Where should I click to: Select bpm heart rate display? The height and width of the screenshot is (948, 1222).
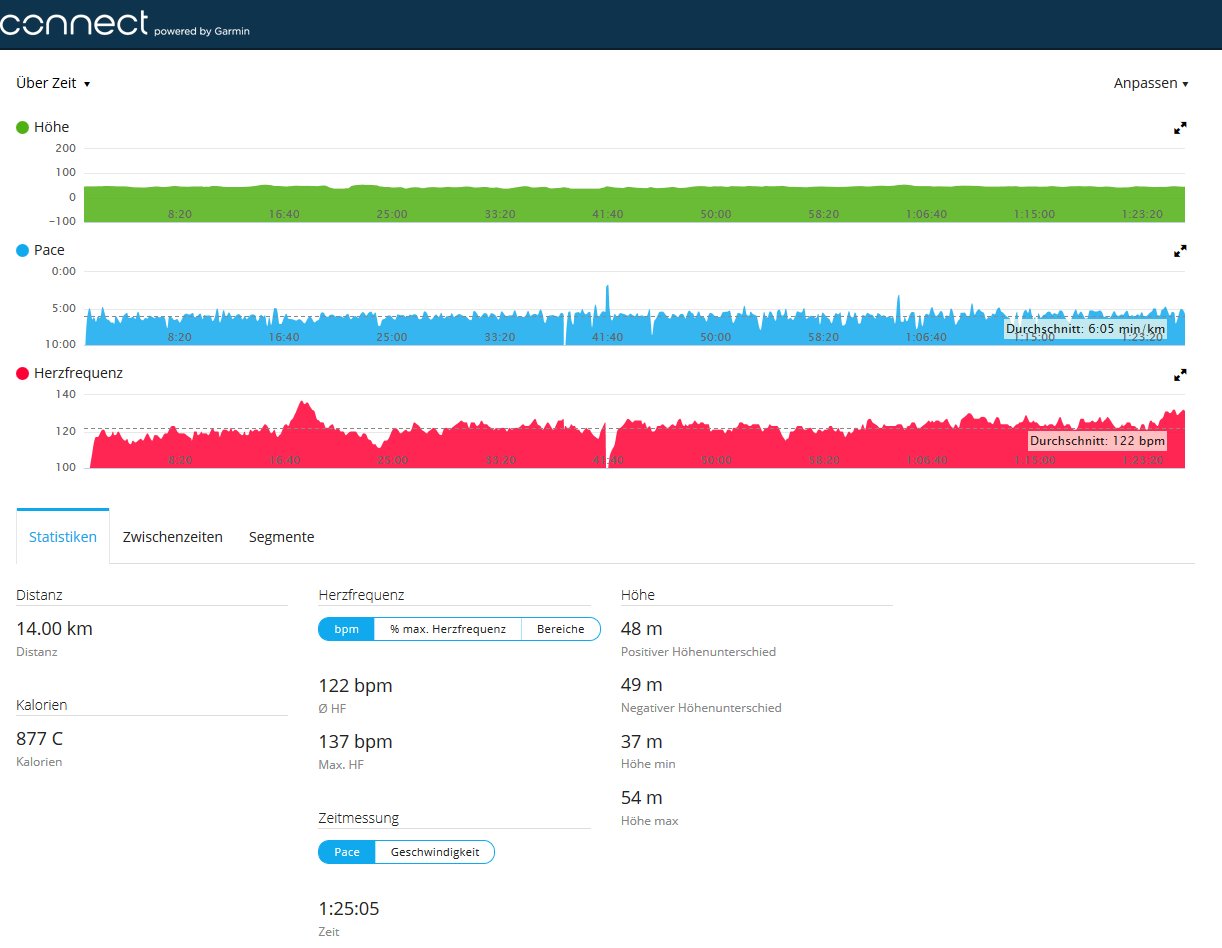pos(346,629)
